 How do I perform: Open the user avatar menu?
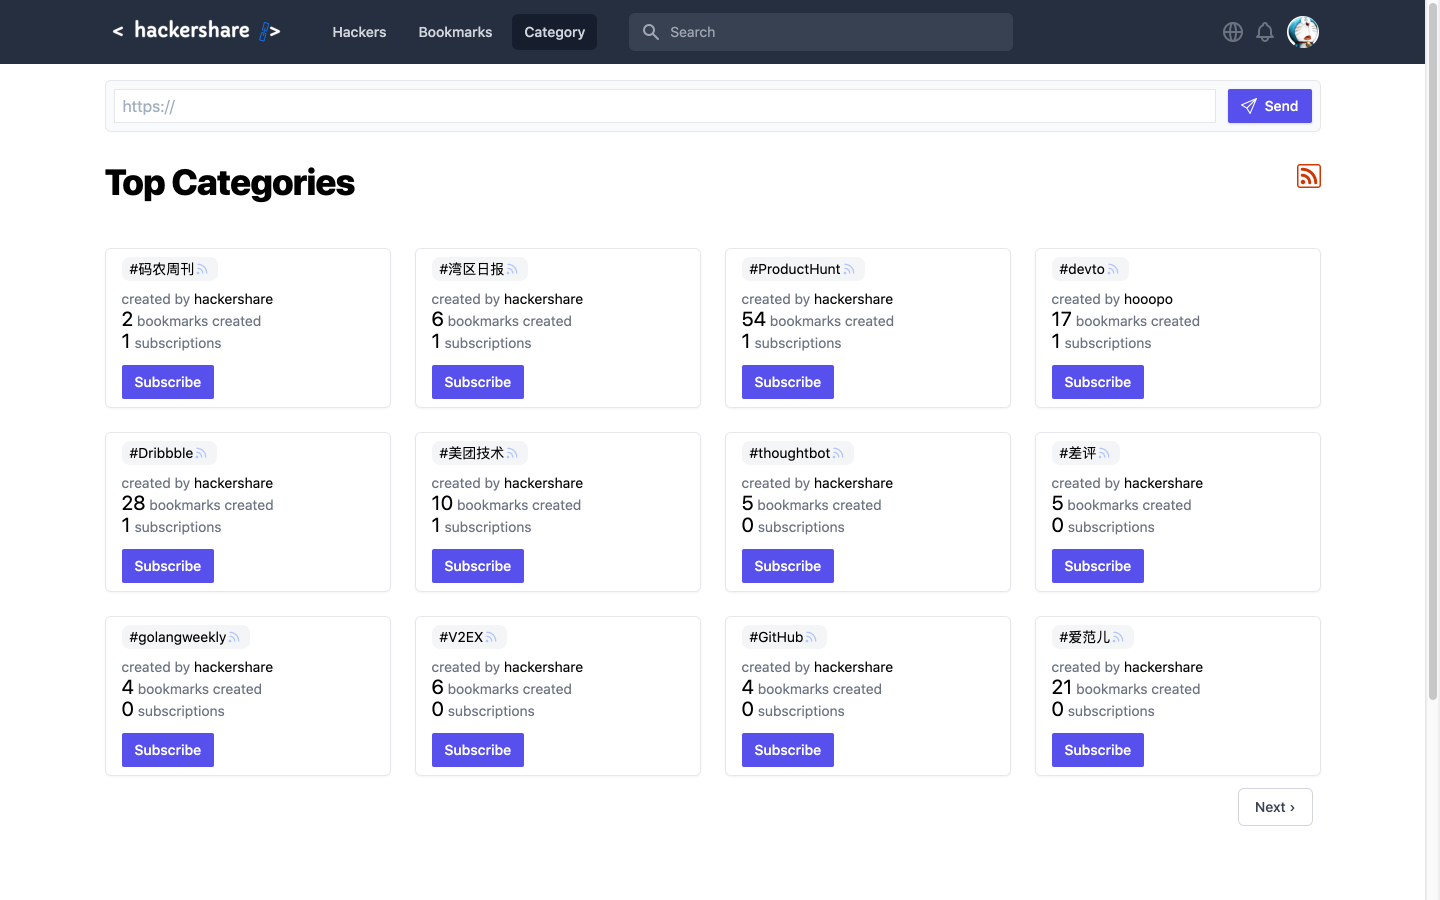[x=1303, y=31]
